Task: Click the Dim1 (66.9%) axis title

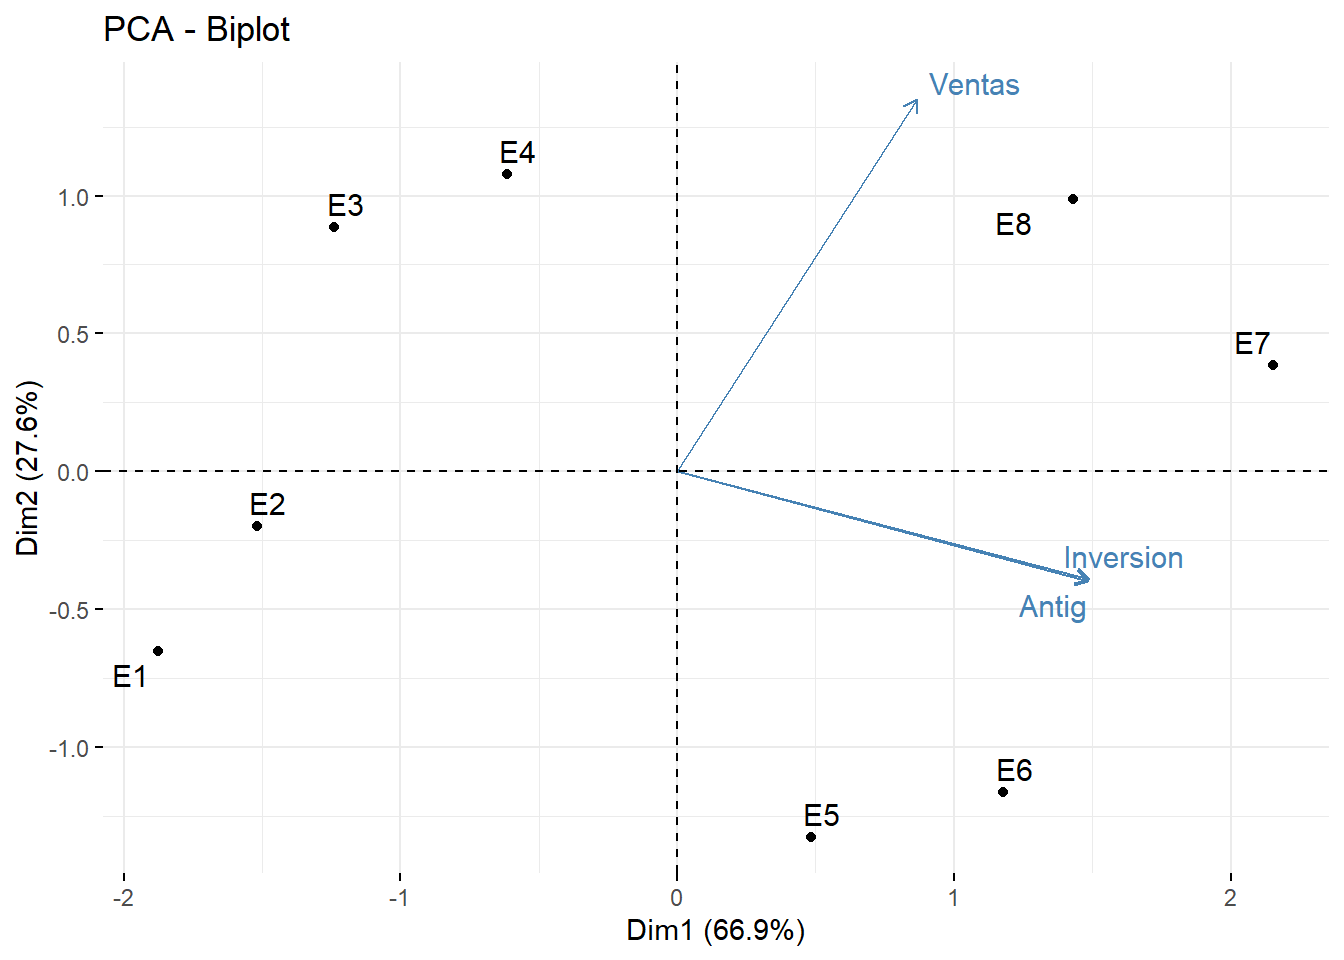Action: pos(715,930)
